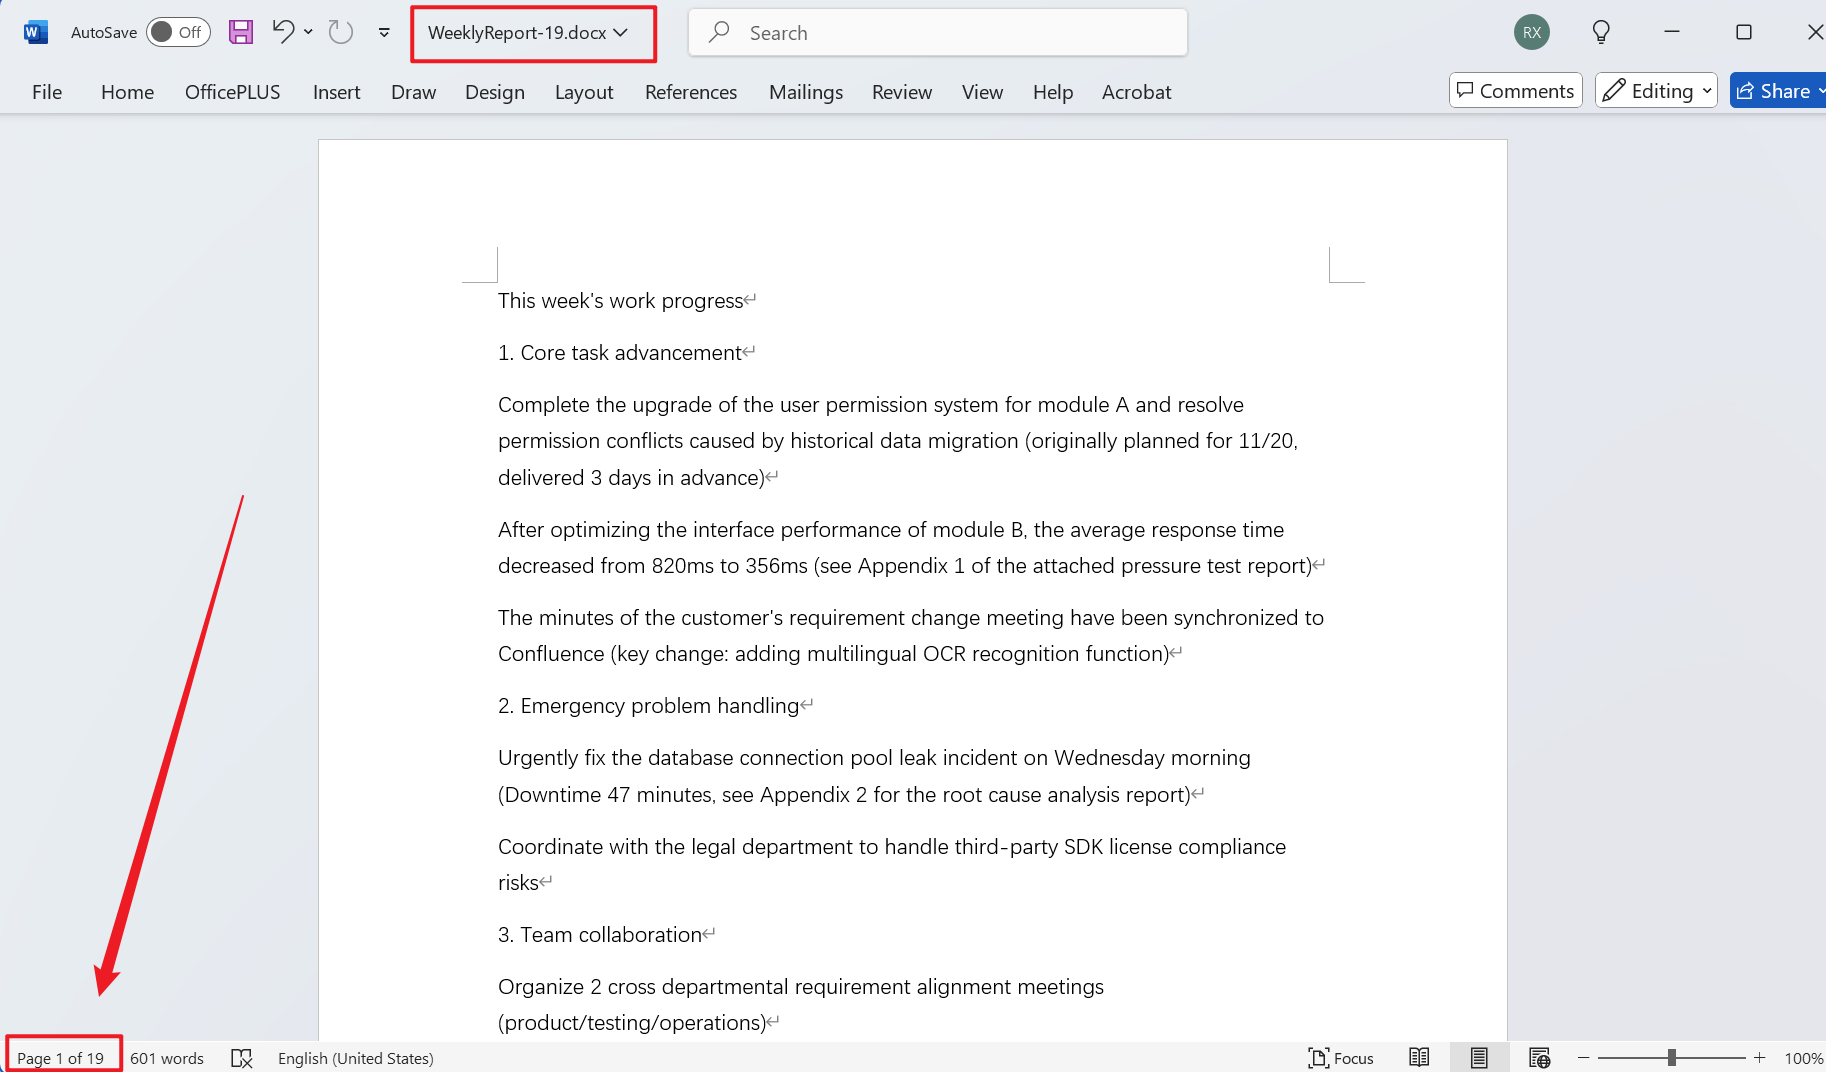Screen dimensions: 1826x1072
Task: Open the File menu
Action: [x=46, y=91]
